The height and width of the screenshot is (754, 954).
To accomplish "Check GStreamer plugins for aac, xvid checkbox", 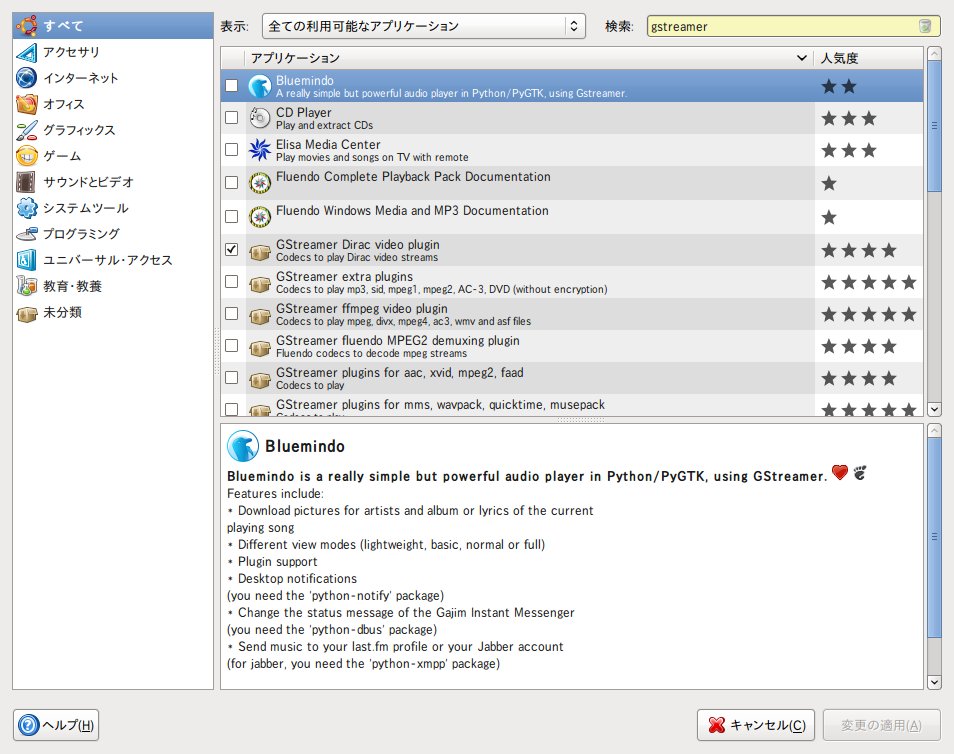I will coord(232,378).
